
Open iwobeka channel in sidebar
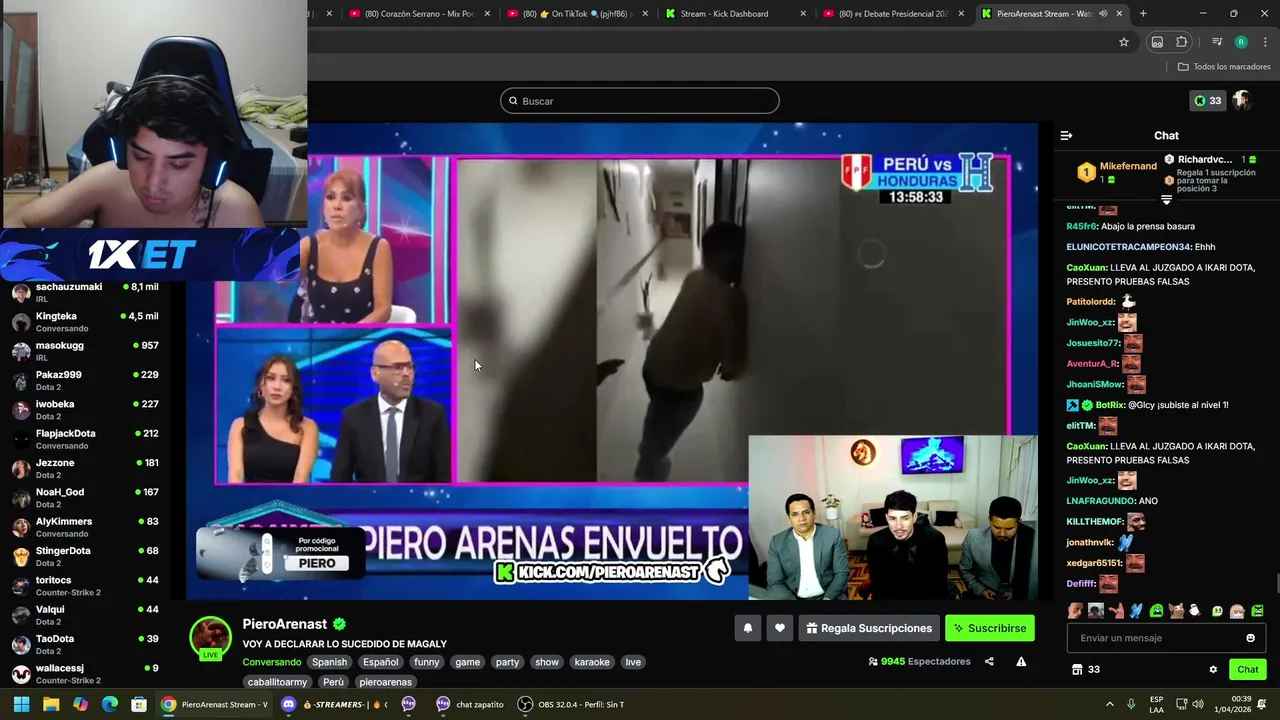click(85, 410)
